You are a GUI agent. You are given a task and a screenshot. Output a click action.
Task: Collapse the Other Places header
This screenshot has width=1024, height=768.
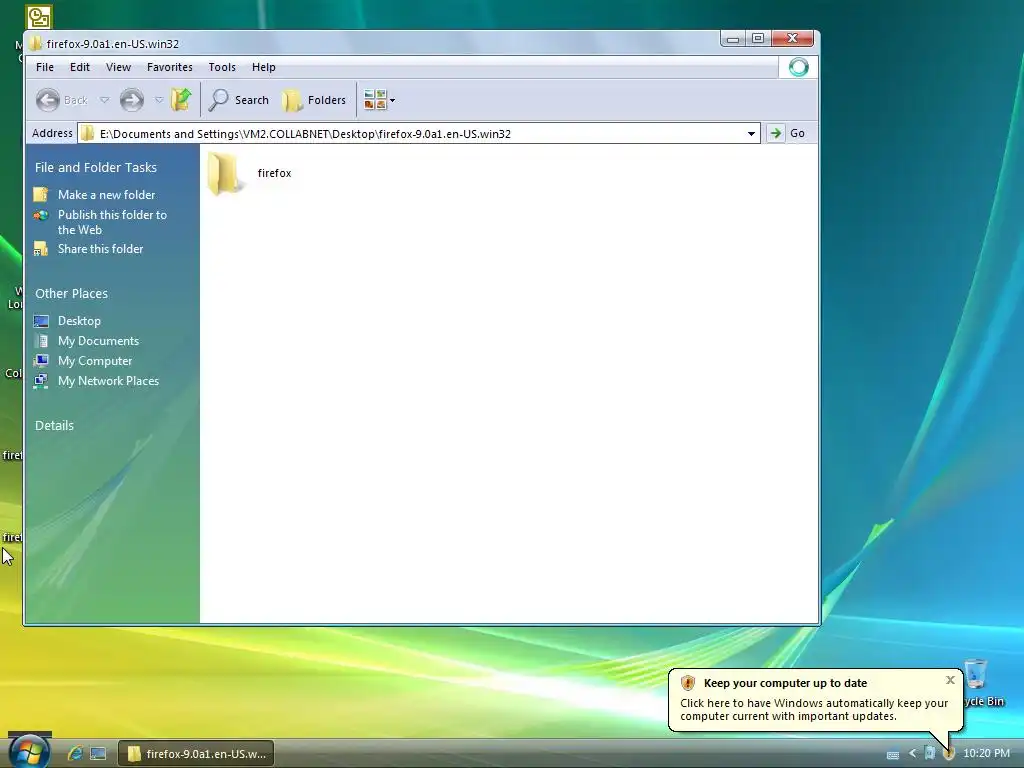(71, 294)
